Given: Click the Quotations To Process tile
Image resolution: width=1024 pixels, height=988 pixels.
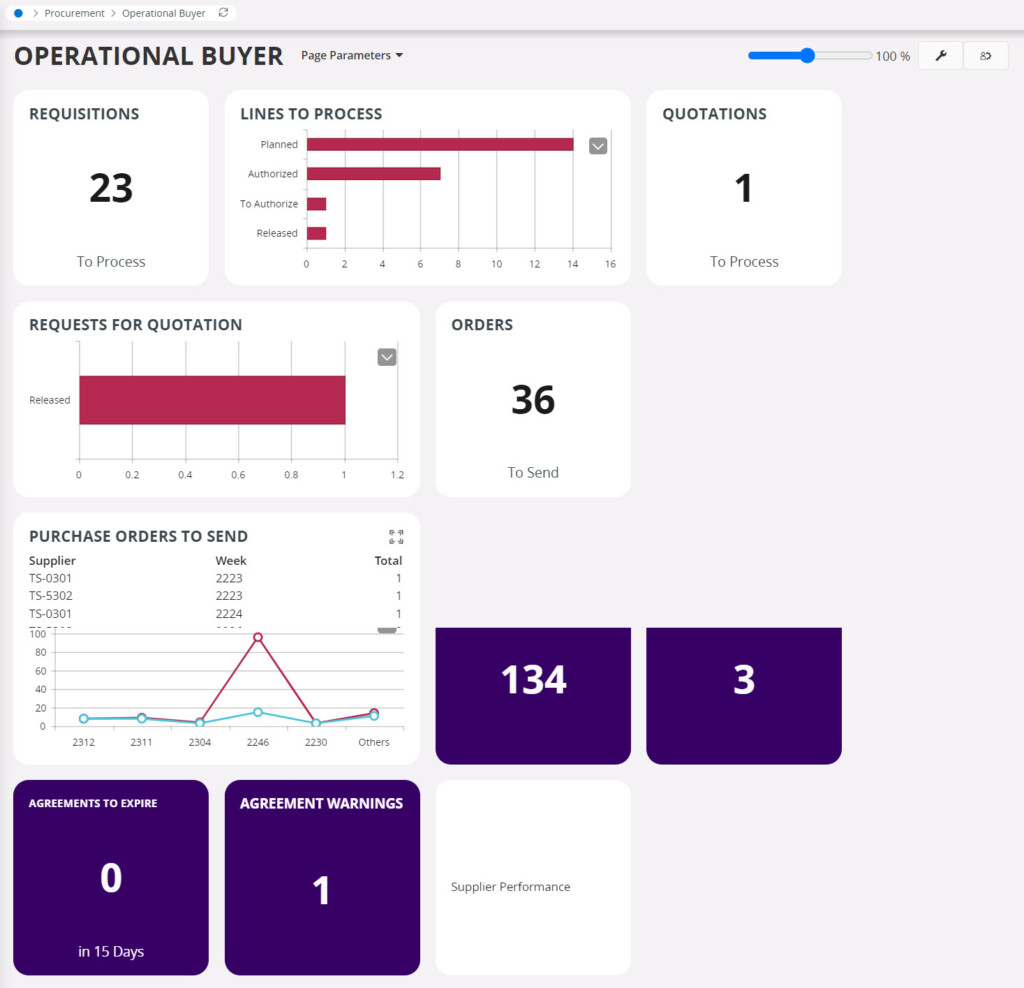Looking at the screenshot, I should pos(743,188).
